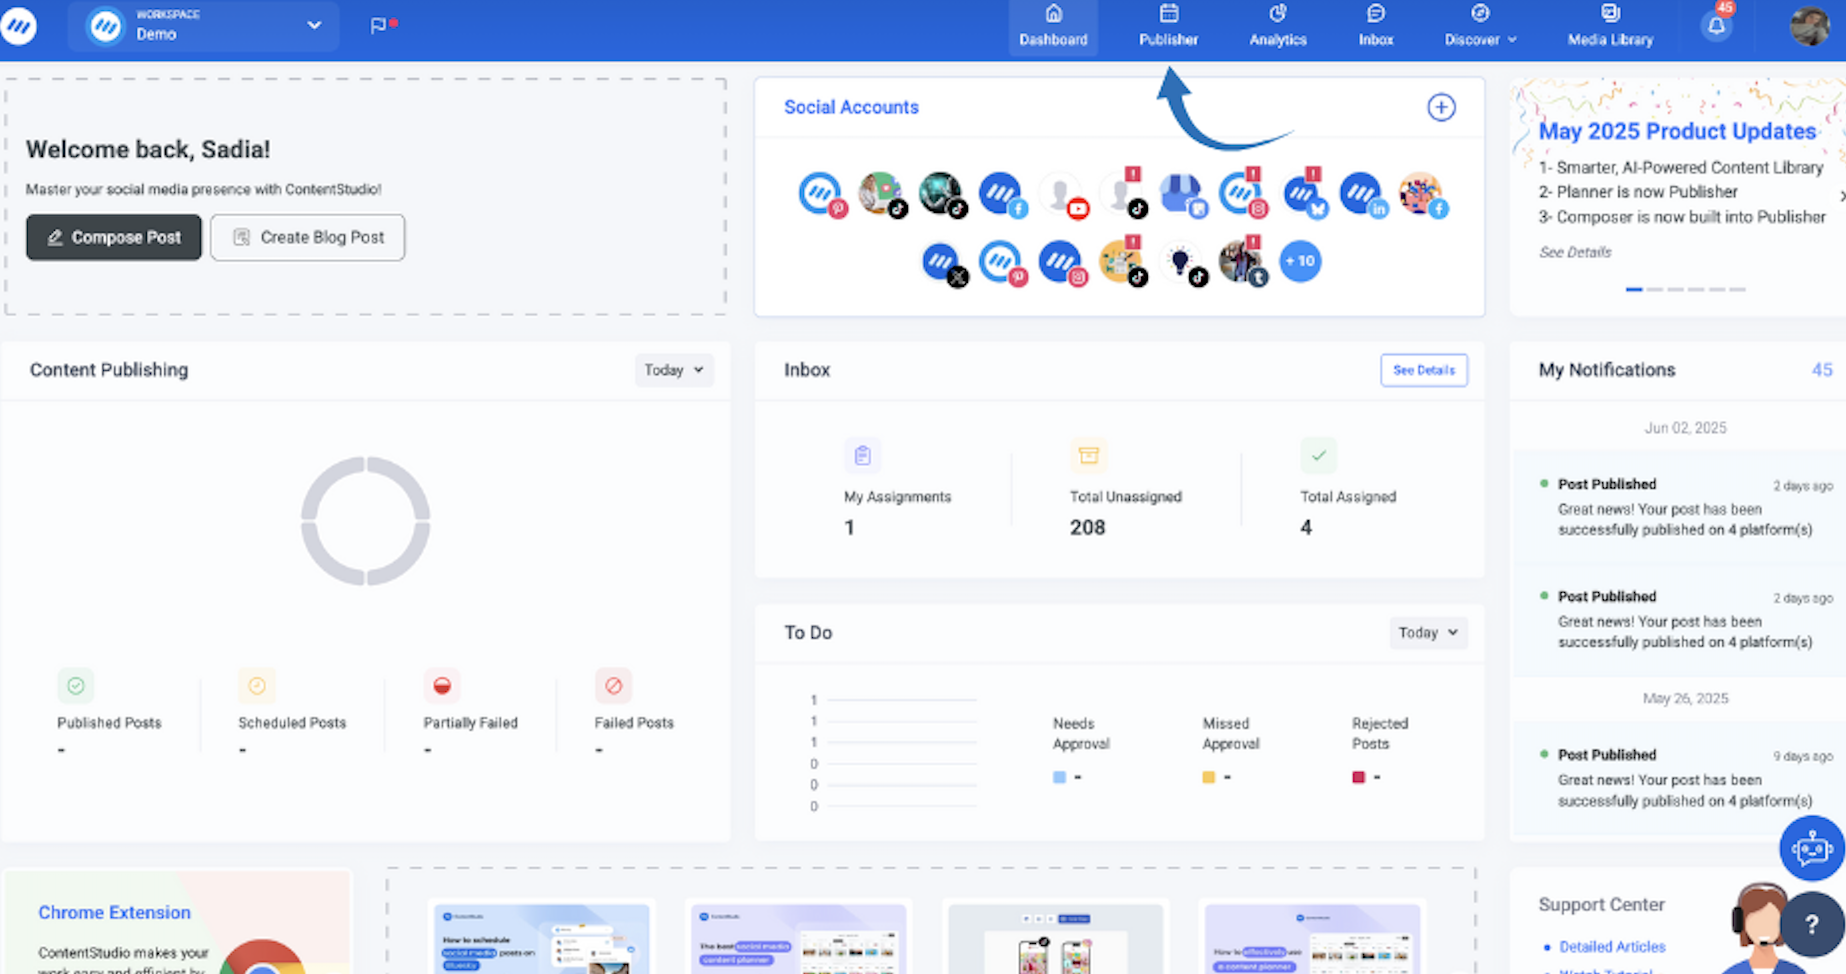This screenshot has width=1846, height=974.
Task: Open the help question mark button
Action: 1811,925
